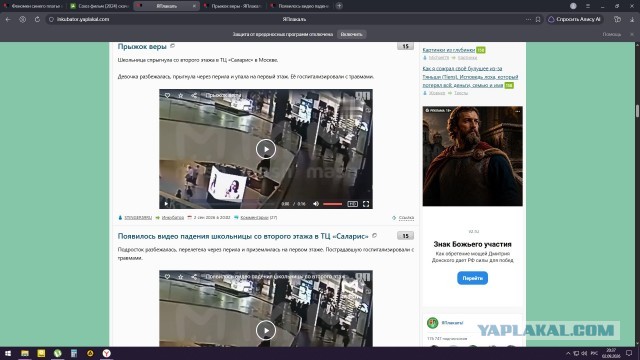
Task: Open browser downloads icon
Action: (x=632, y=19)
